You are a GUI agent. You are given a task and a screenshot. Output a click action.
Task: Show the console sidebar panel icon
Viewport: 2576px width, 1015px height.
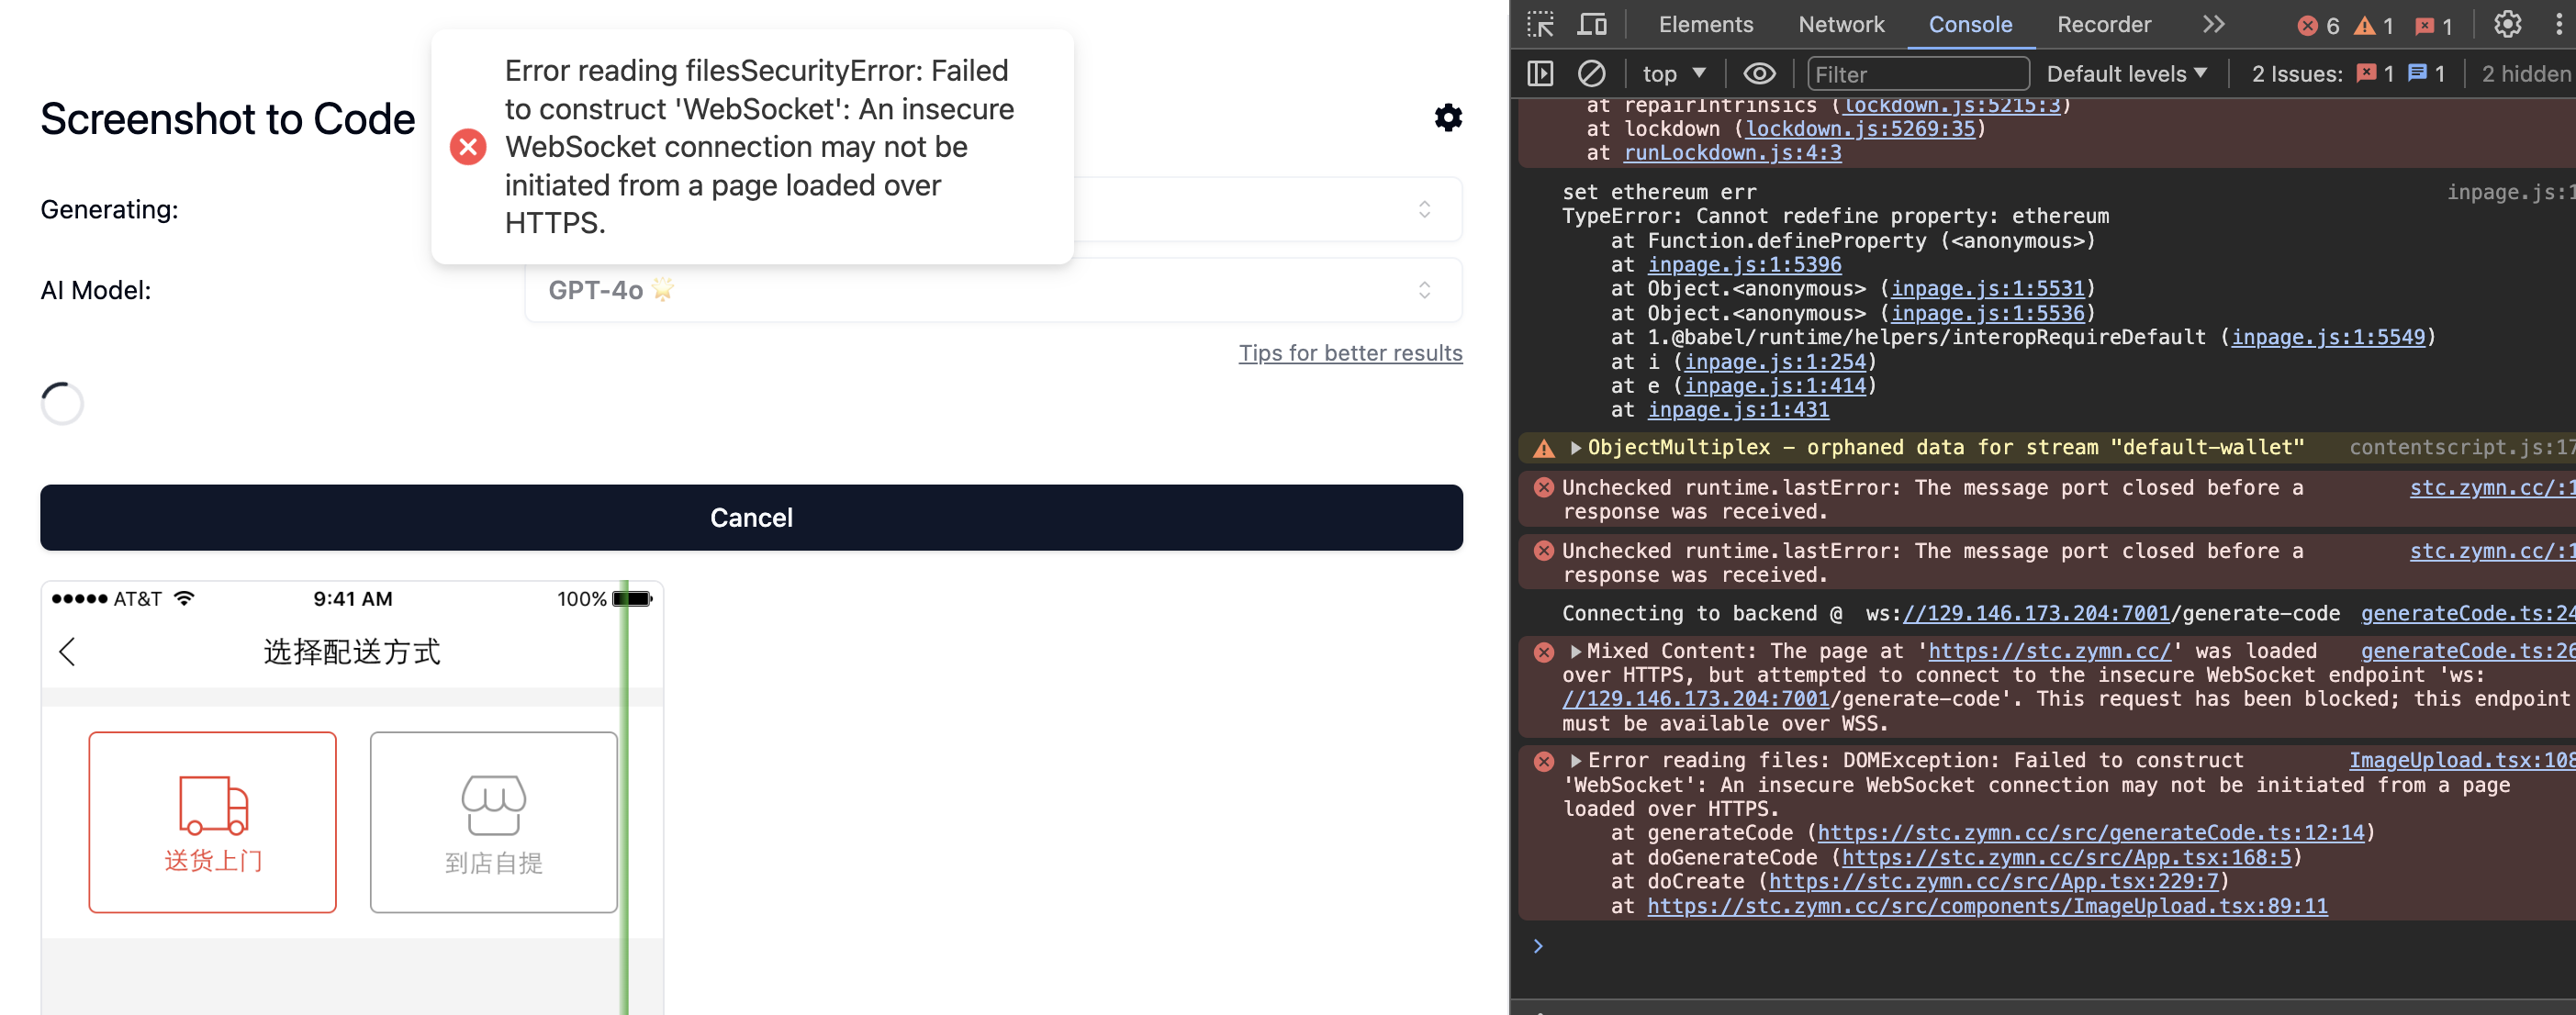pos(1540,74)
